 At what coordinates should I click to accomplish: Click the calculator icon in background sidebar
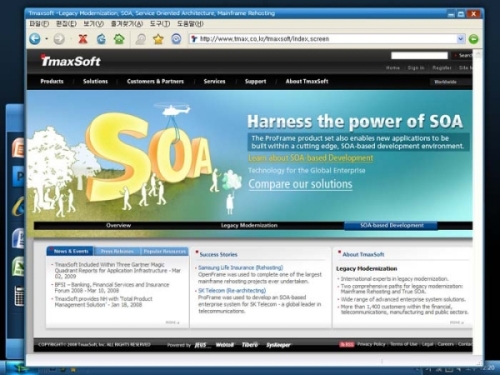coord(19,296)
